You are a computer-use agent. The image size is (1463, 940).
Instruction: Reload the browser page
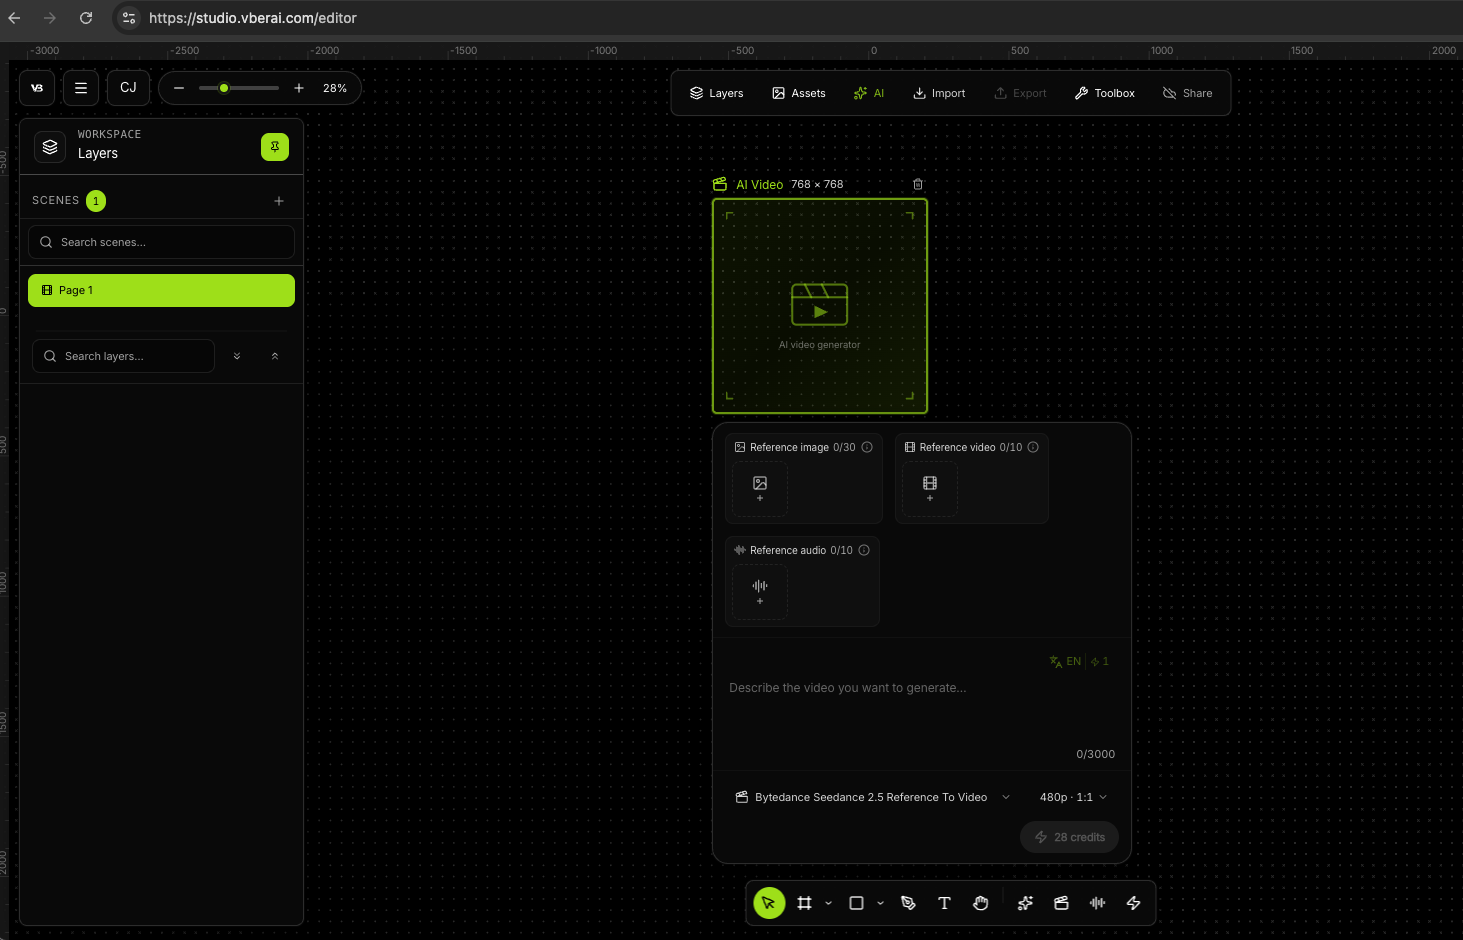(86, 18)
